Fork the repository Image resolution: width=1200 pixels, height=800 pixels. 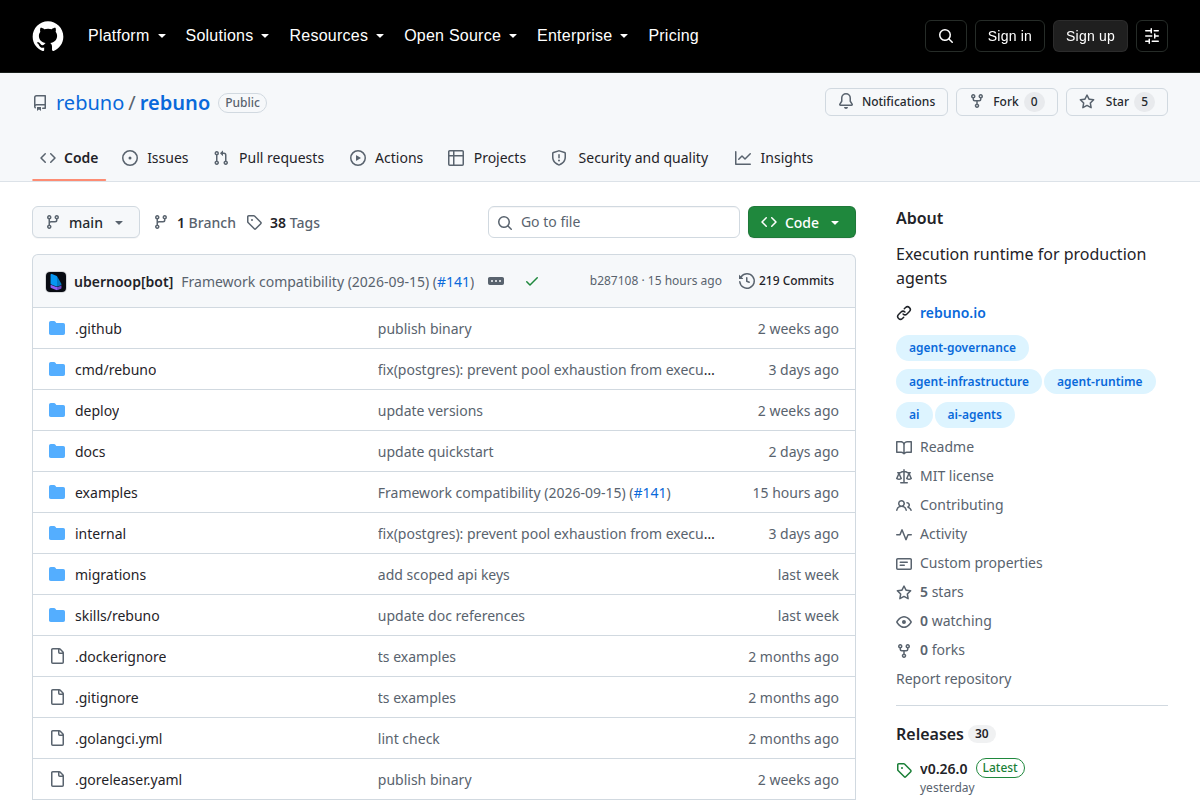click(x=1006, y=102)
